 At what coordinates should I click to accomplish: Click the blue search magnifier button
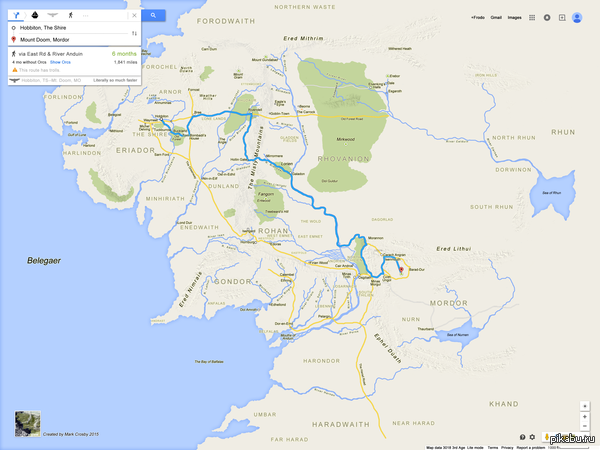(153, 15)
